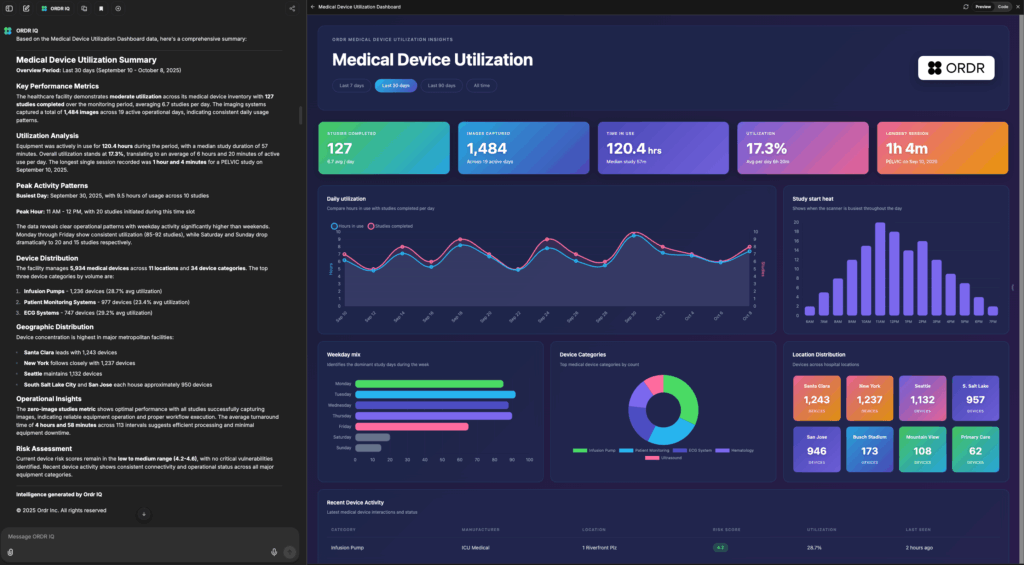
Task: Toggle the Hours in use legend series
Action: tap(349, 227)
